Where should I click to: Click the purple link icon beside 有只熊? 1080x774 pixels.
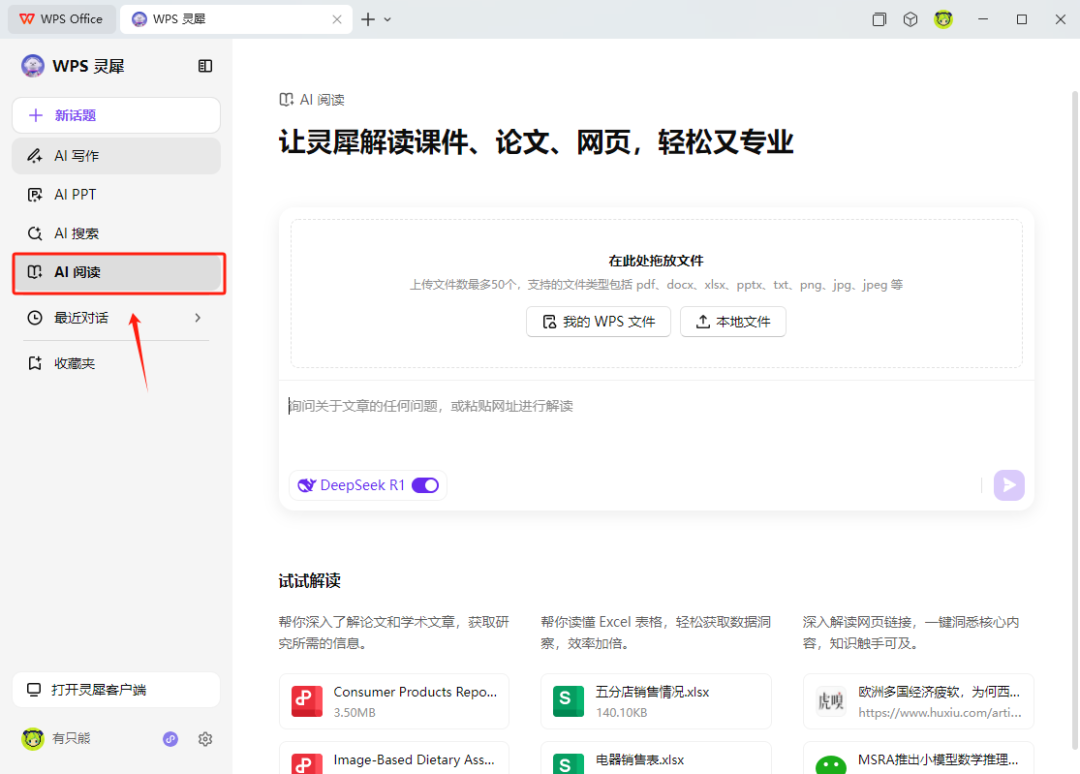[170, 739]
